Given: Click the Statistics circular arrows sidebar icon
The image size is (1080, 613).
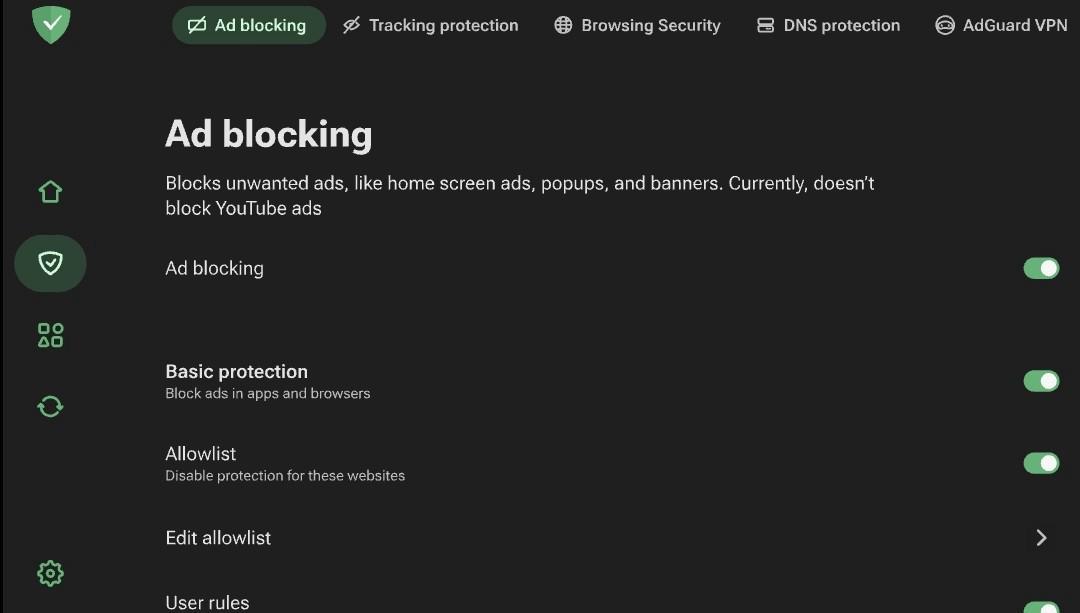Looking at the screenshot, I should point(50,406).
